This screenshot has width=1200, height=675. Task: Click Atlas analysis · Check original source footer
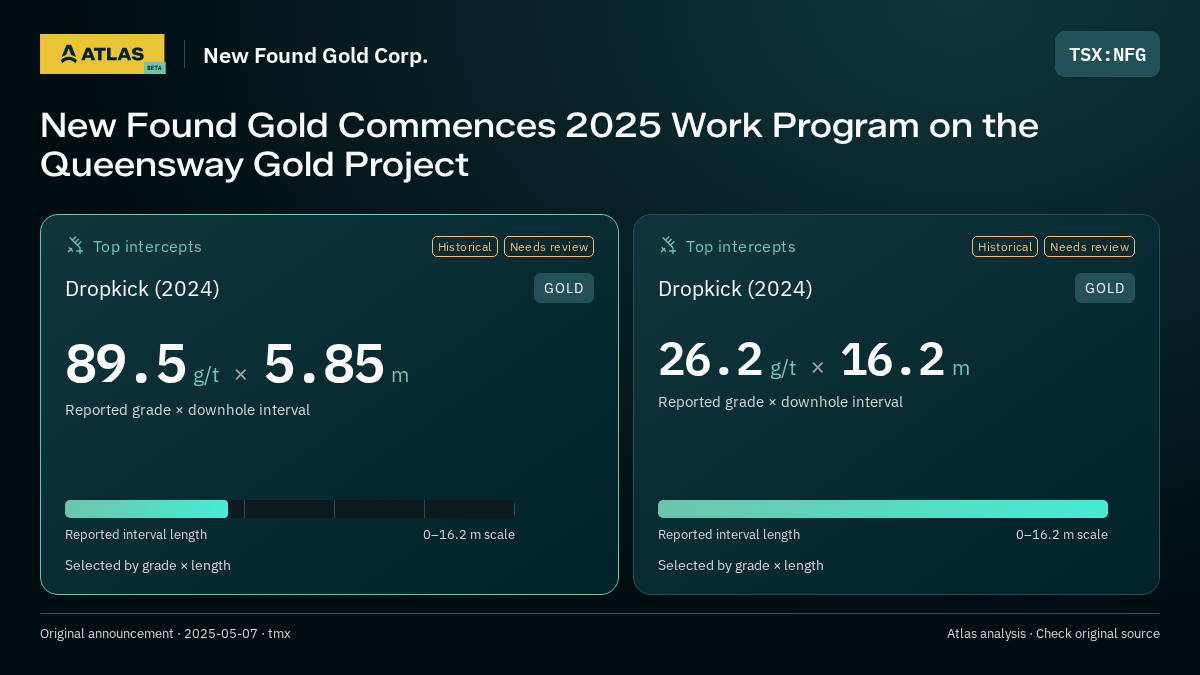[1053, 634]
